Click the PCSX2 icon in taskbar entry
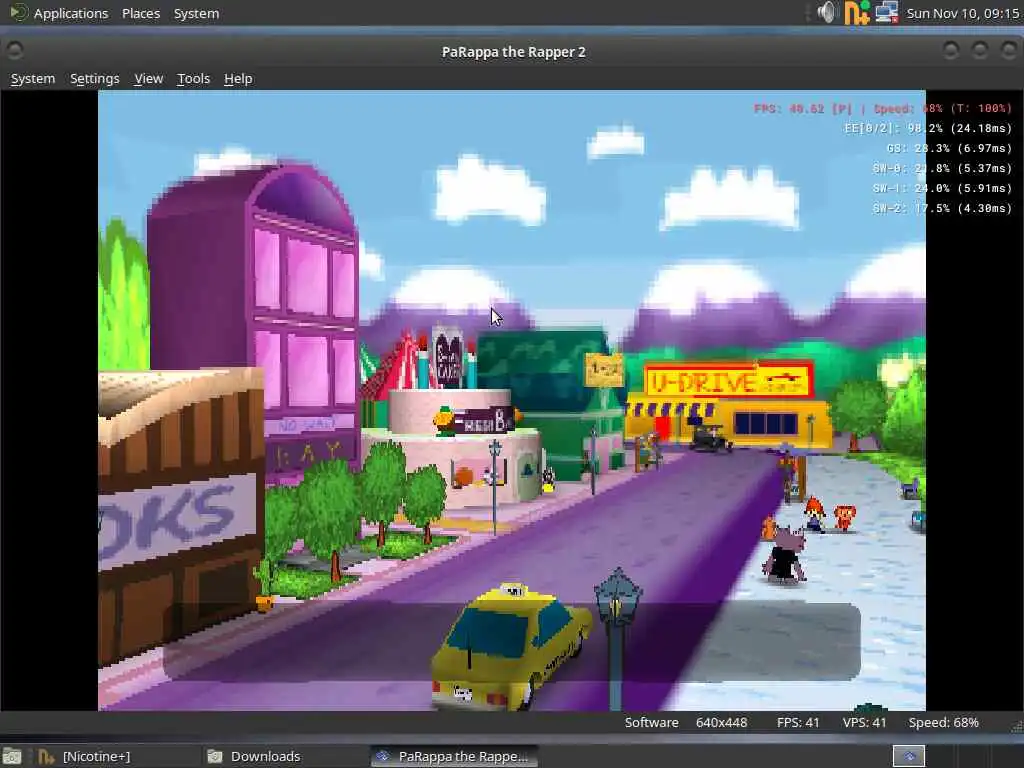 tap(383, 756)
